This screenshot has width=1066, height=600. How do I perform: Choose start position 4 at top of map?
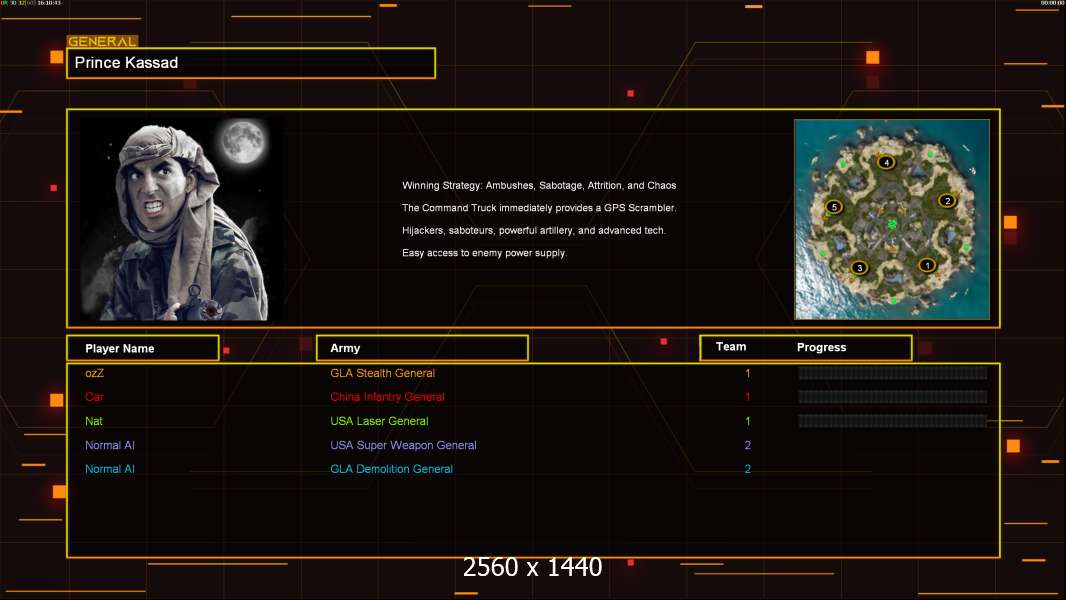[x=885, y=162]
